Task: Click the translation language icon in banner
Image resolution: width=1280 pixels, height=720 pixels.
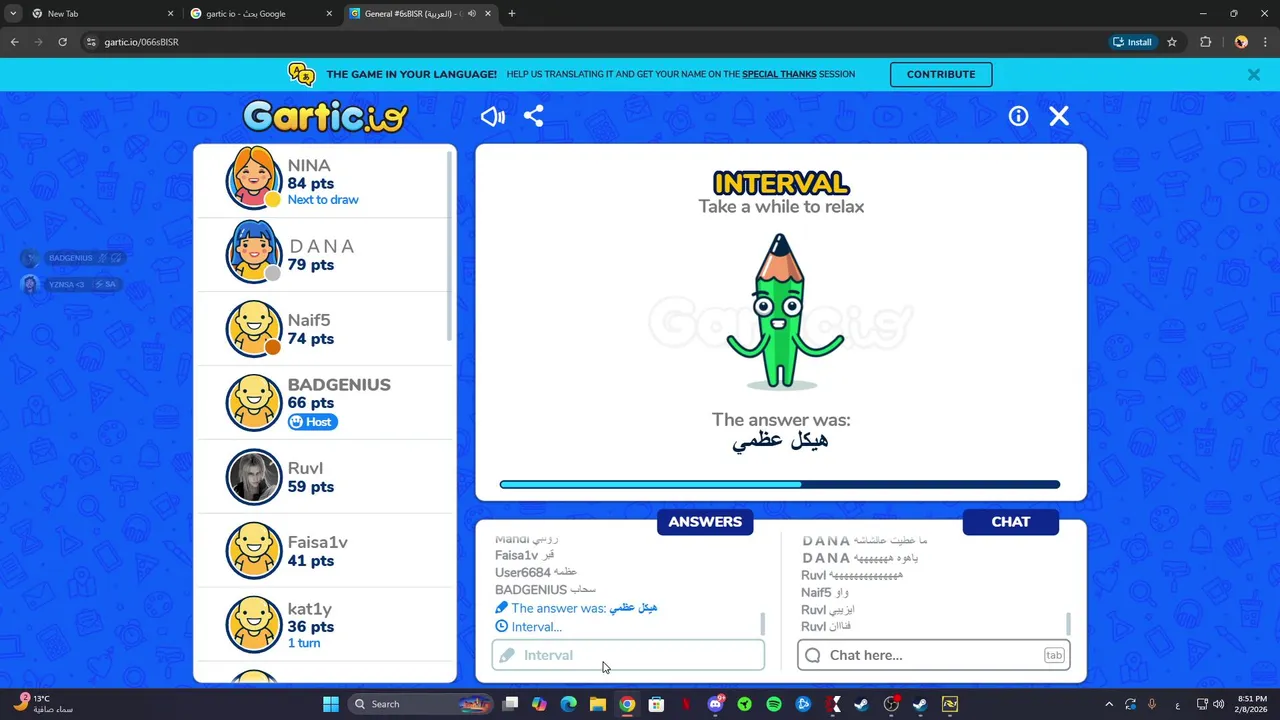Action: 301,74
